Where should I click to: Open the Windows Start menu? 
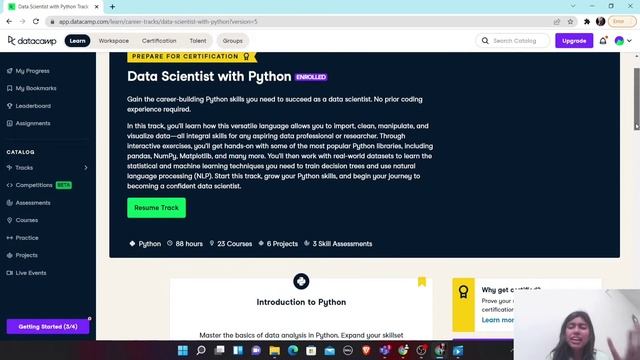[183, 351]
